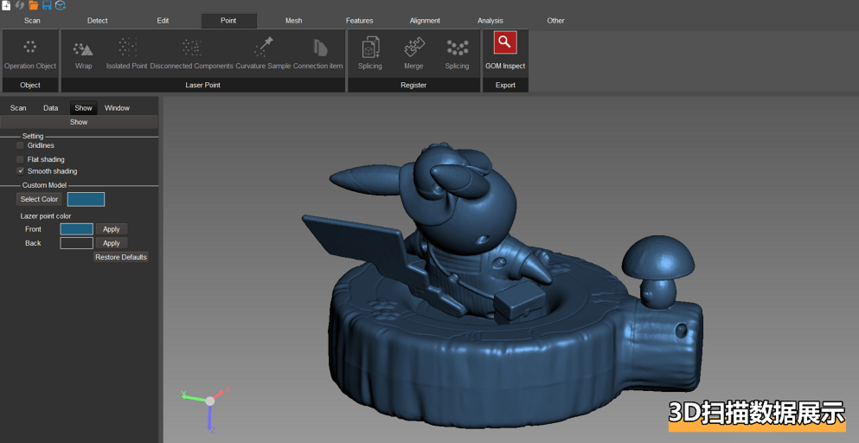Save using the blue floppy disk icon
Viewport: 859px width, 443px height.
(47, 5)
